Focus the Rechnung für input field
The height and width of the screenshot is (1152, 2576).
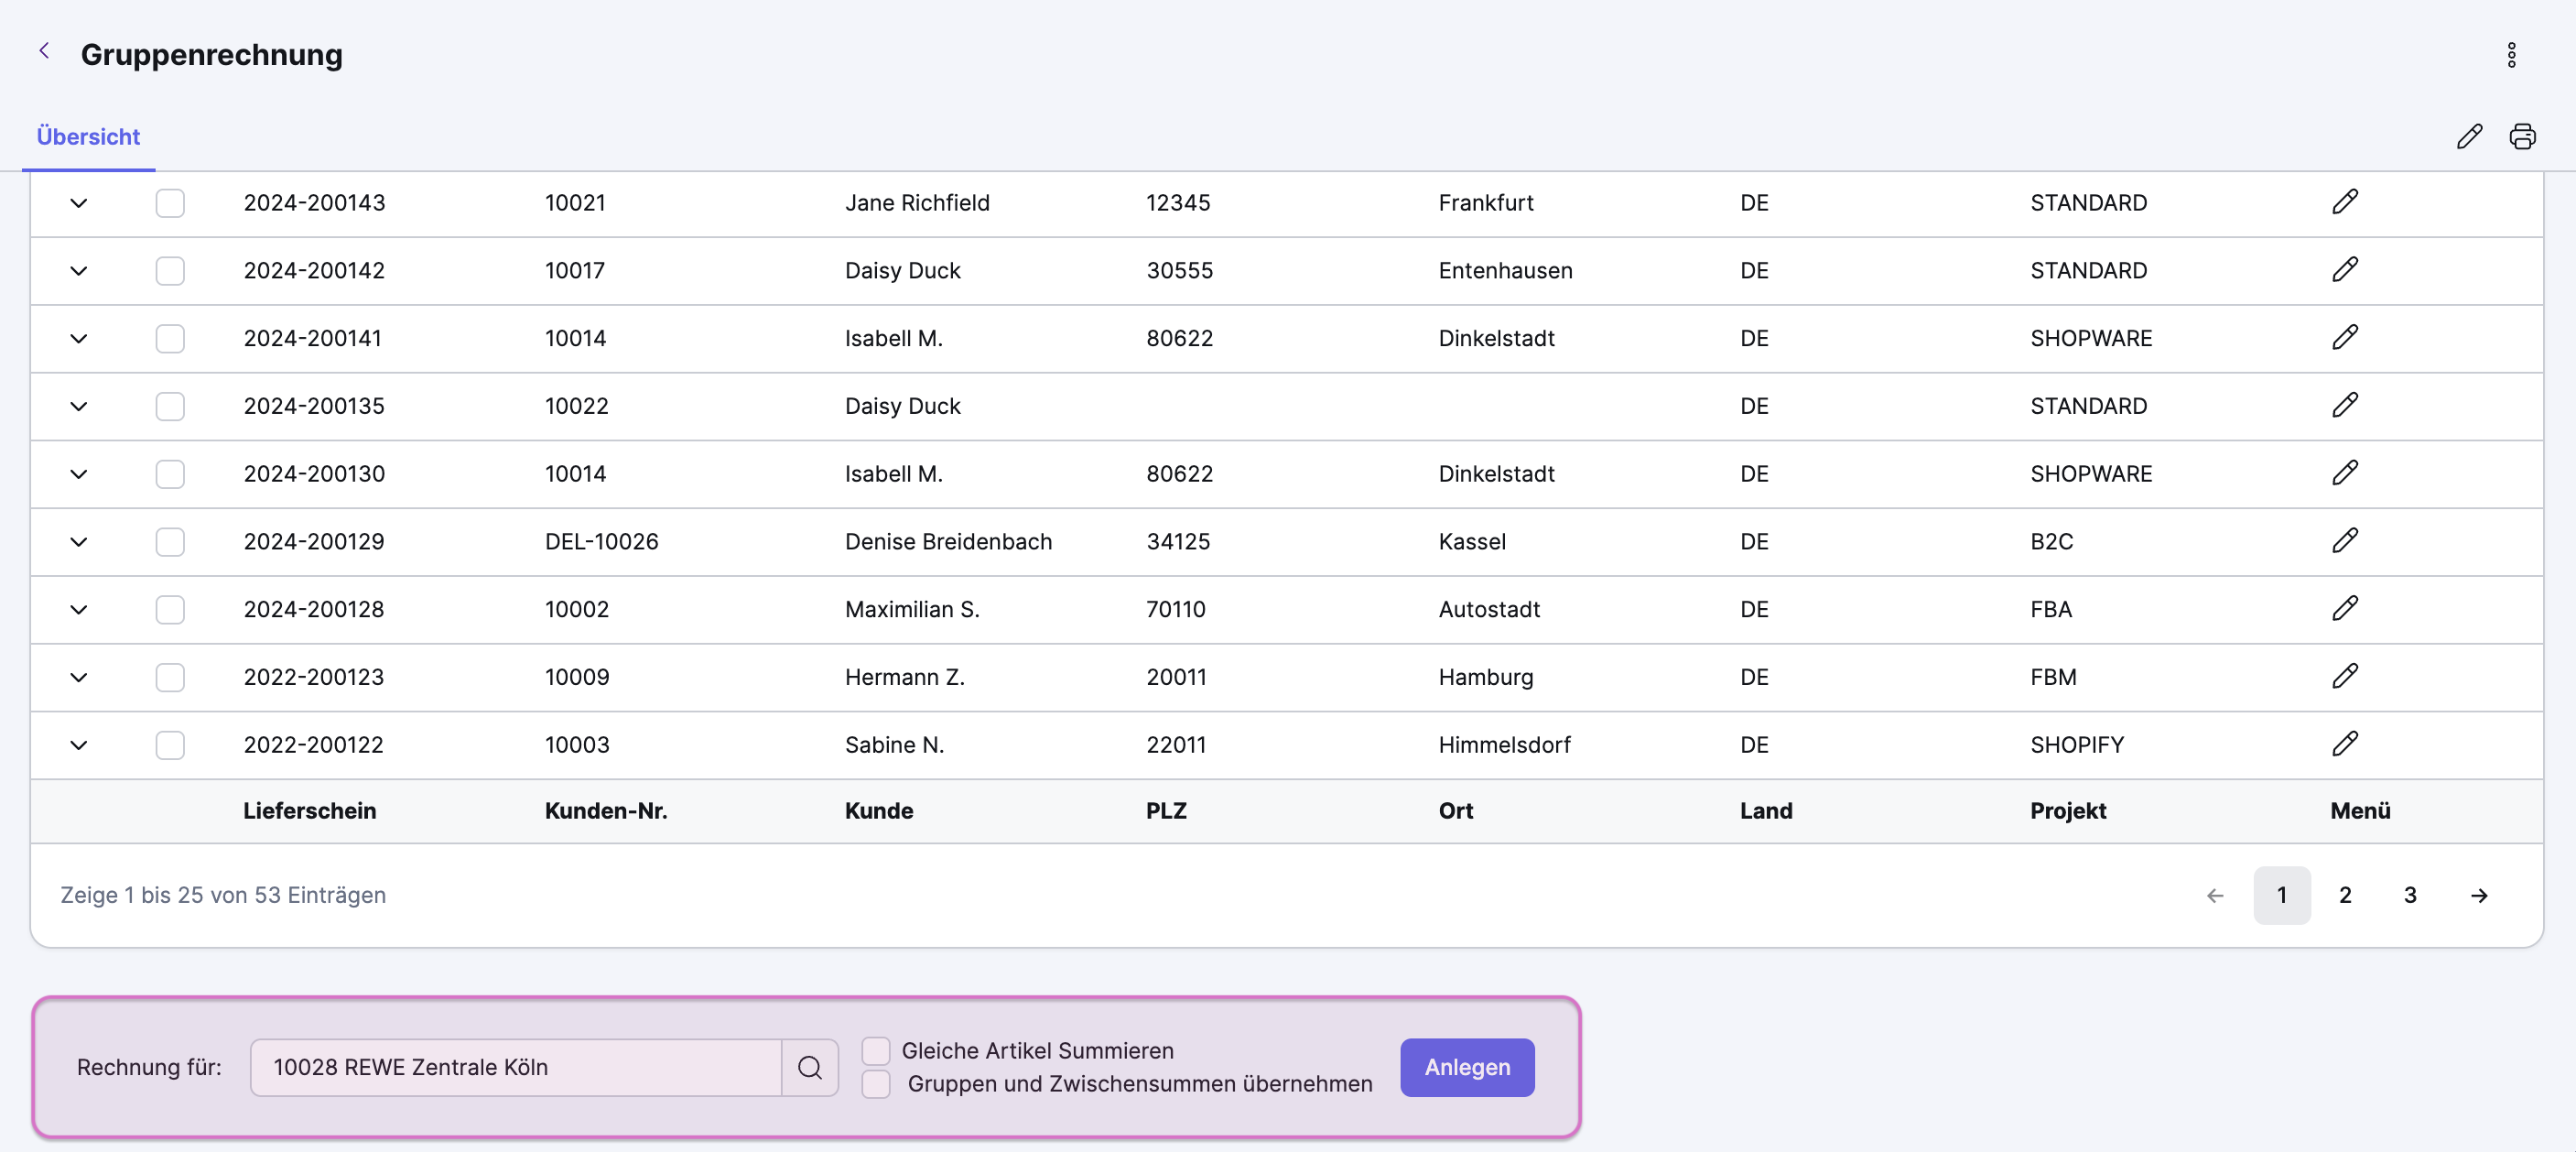(x=515, y=1067)
